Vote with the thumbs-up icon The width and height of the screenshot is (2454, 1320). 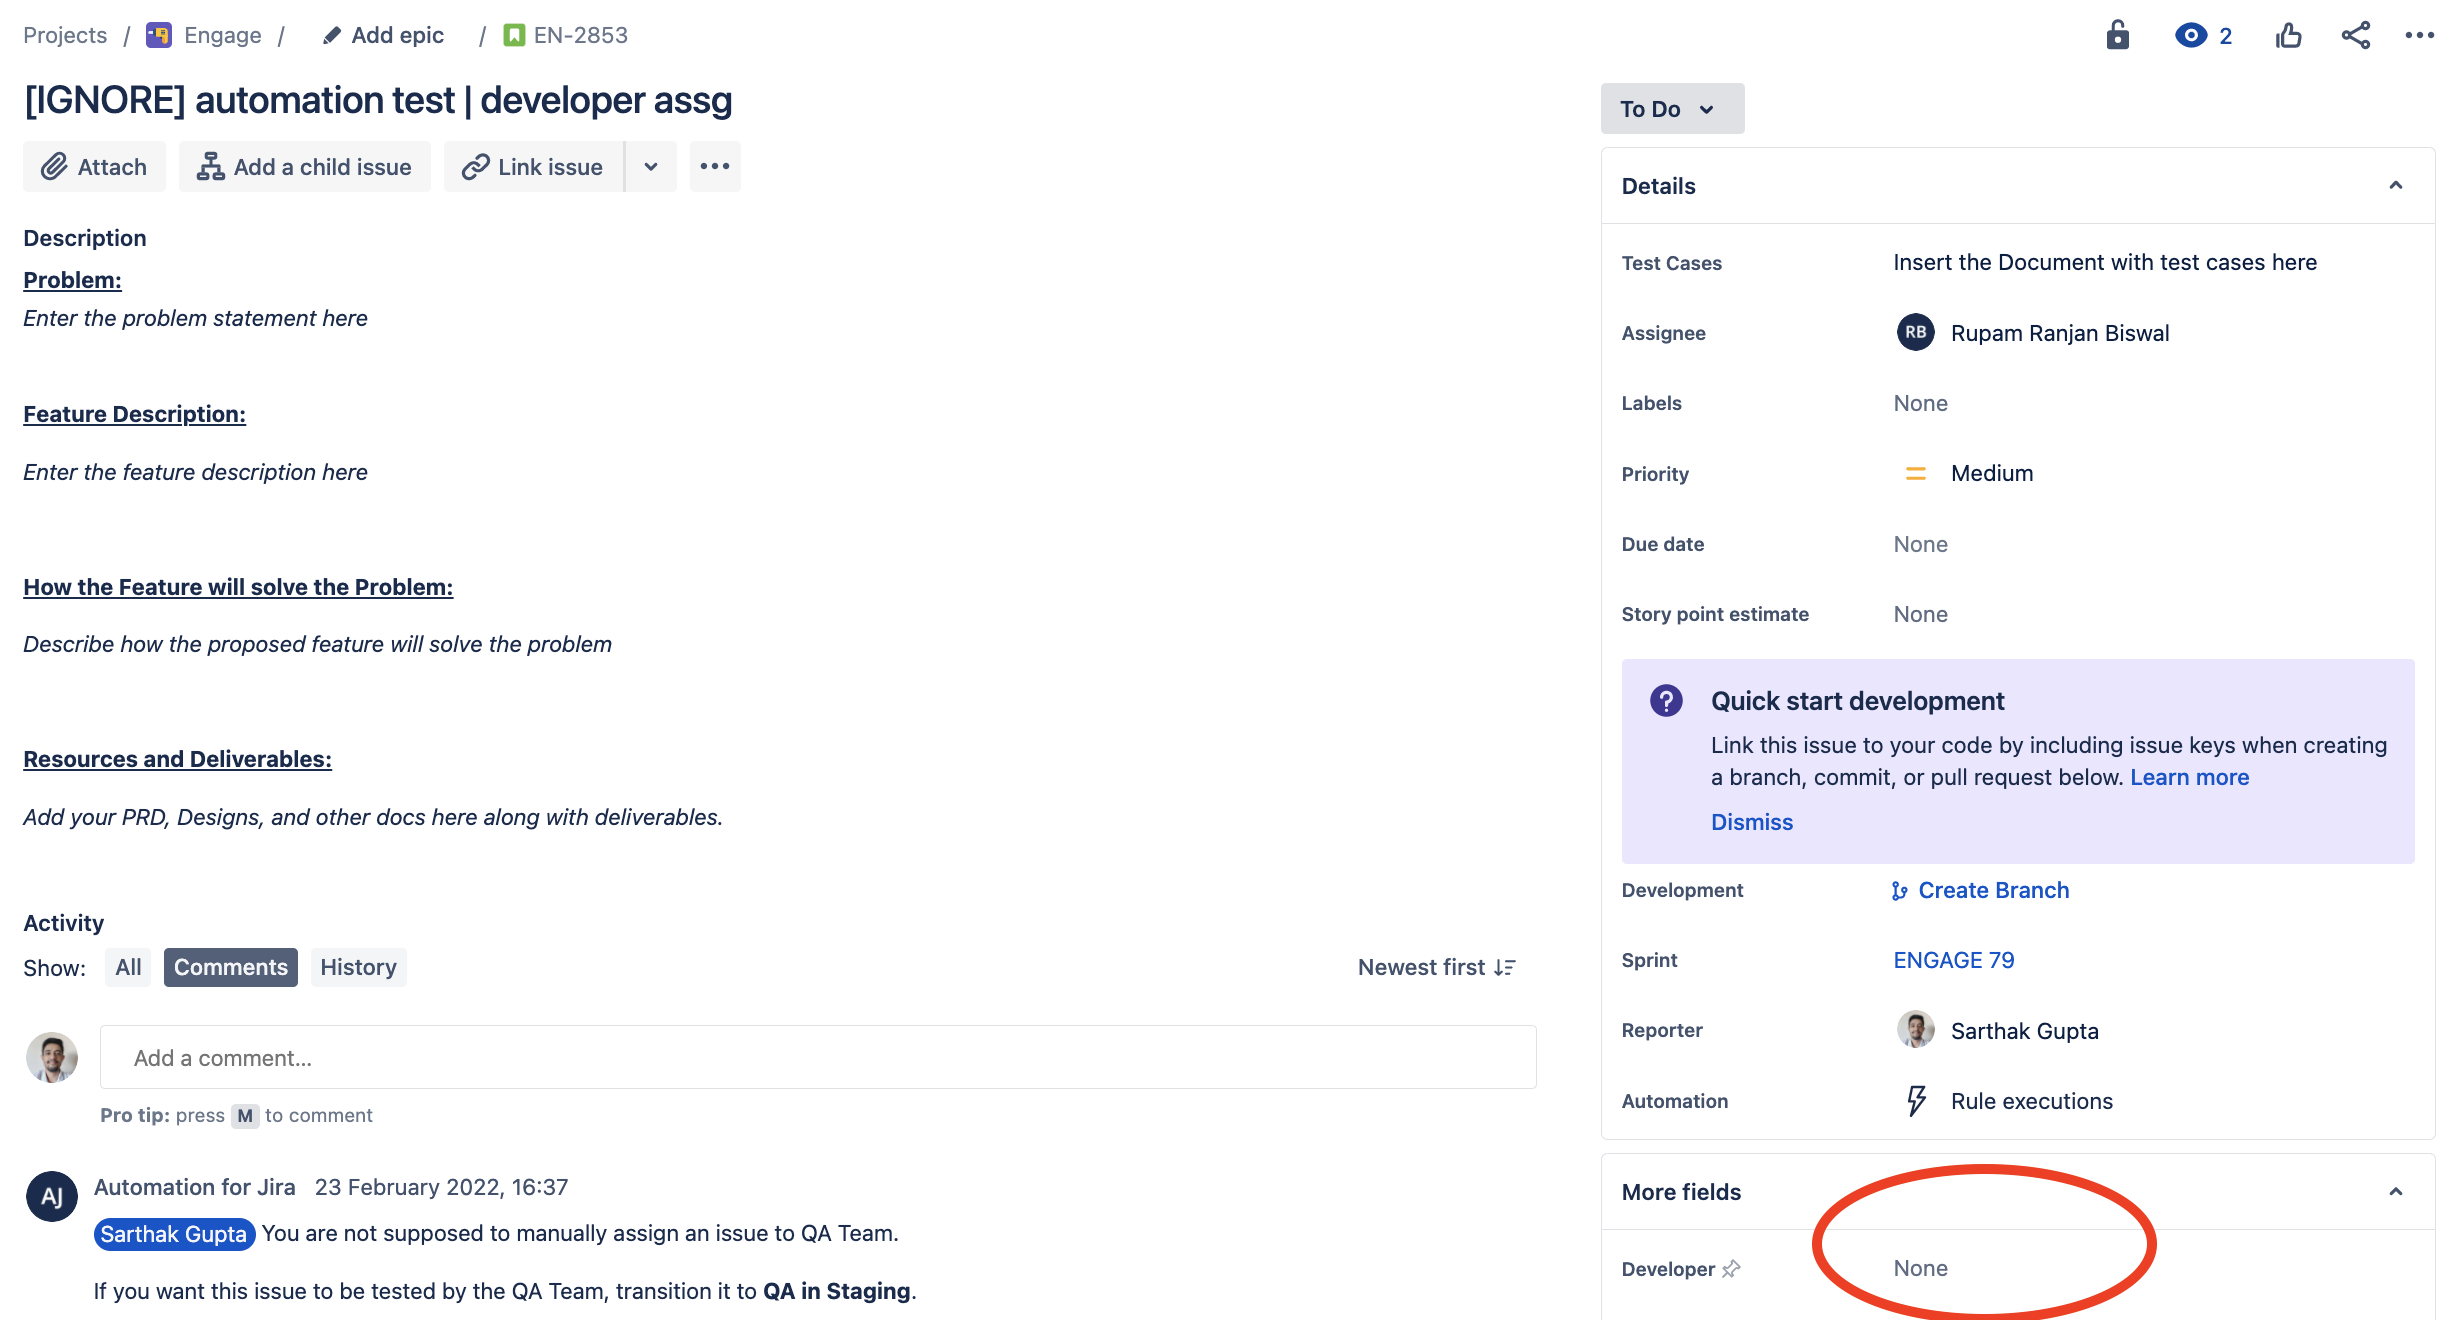coord(2288,35)
